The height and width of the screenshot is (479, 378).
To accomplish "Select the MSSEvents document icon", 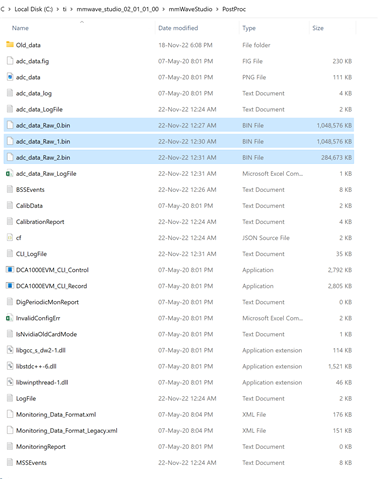I will [x=10, y=462].
